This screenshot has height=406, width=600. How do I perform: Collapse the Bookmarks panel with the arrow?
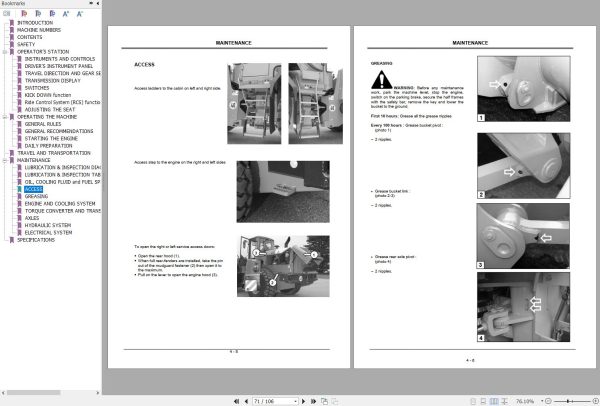click(x=98, y=3)
